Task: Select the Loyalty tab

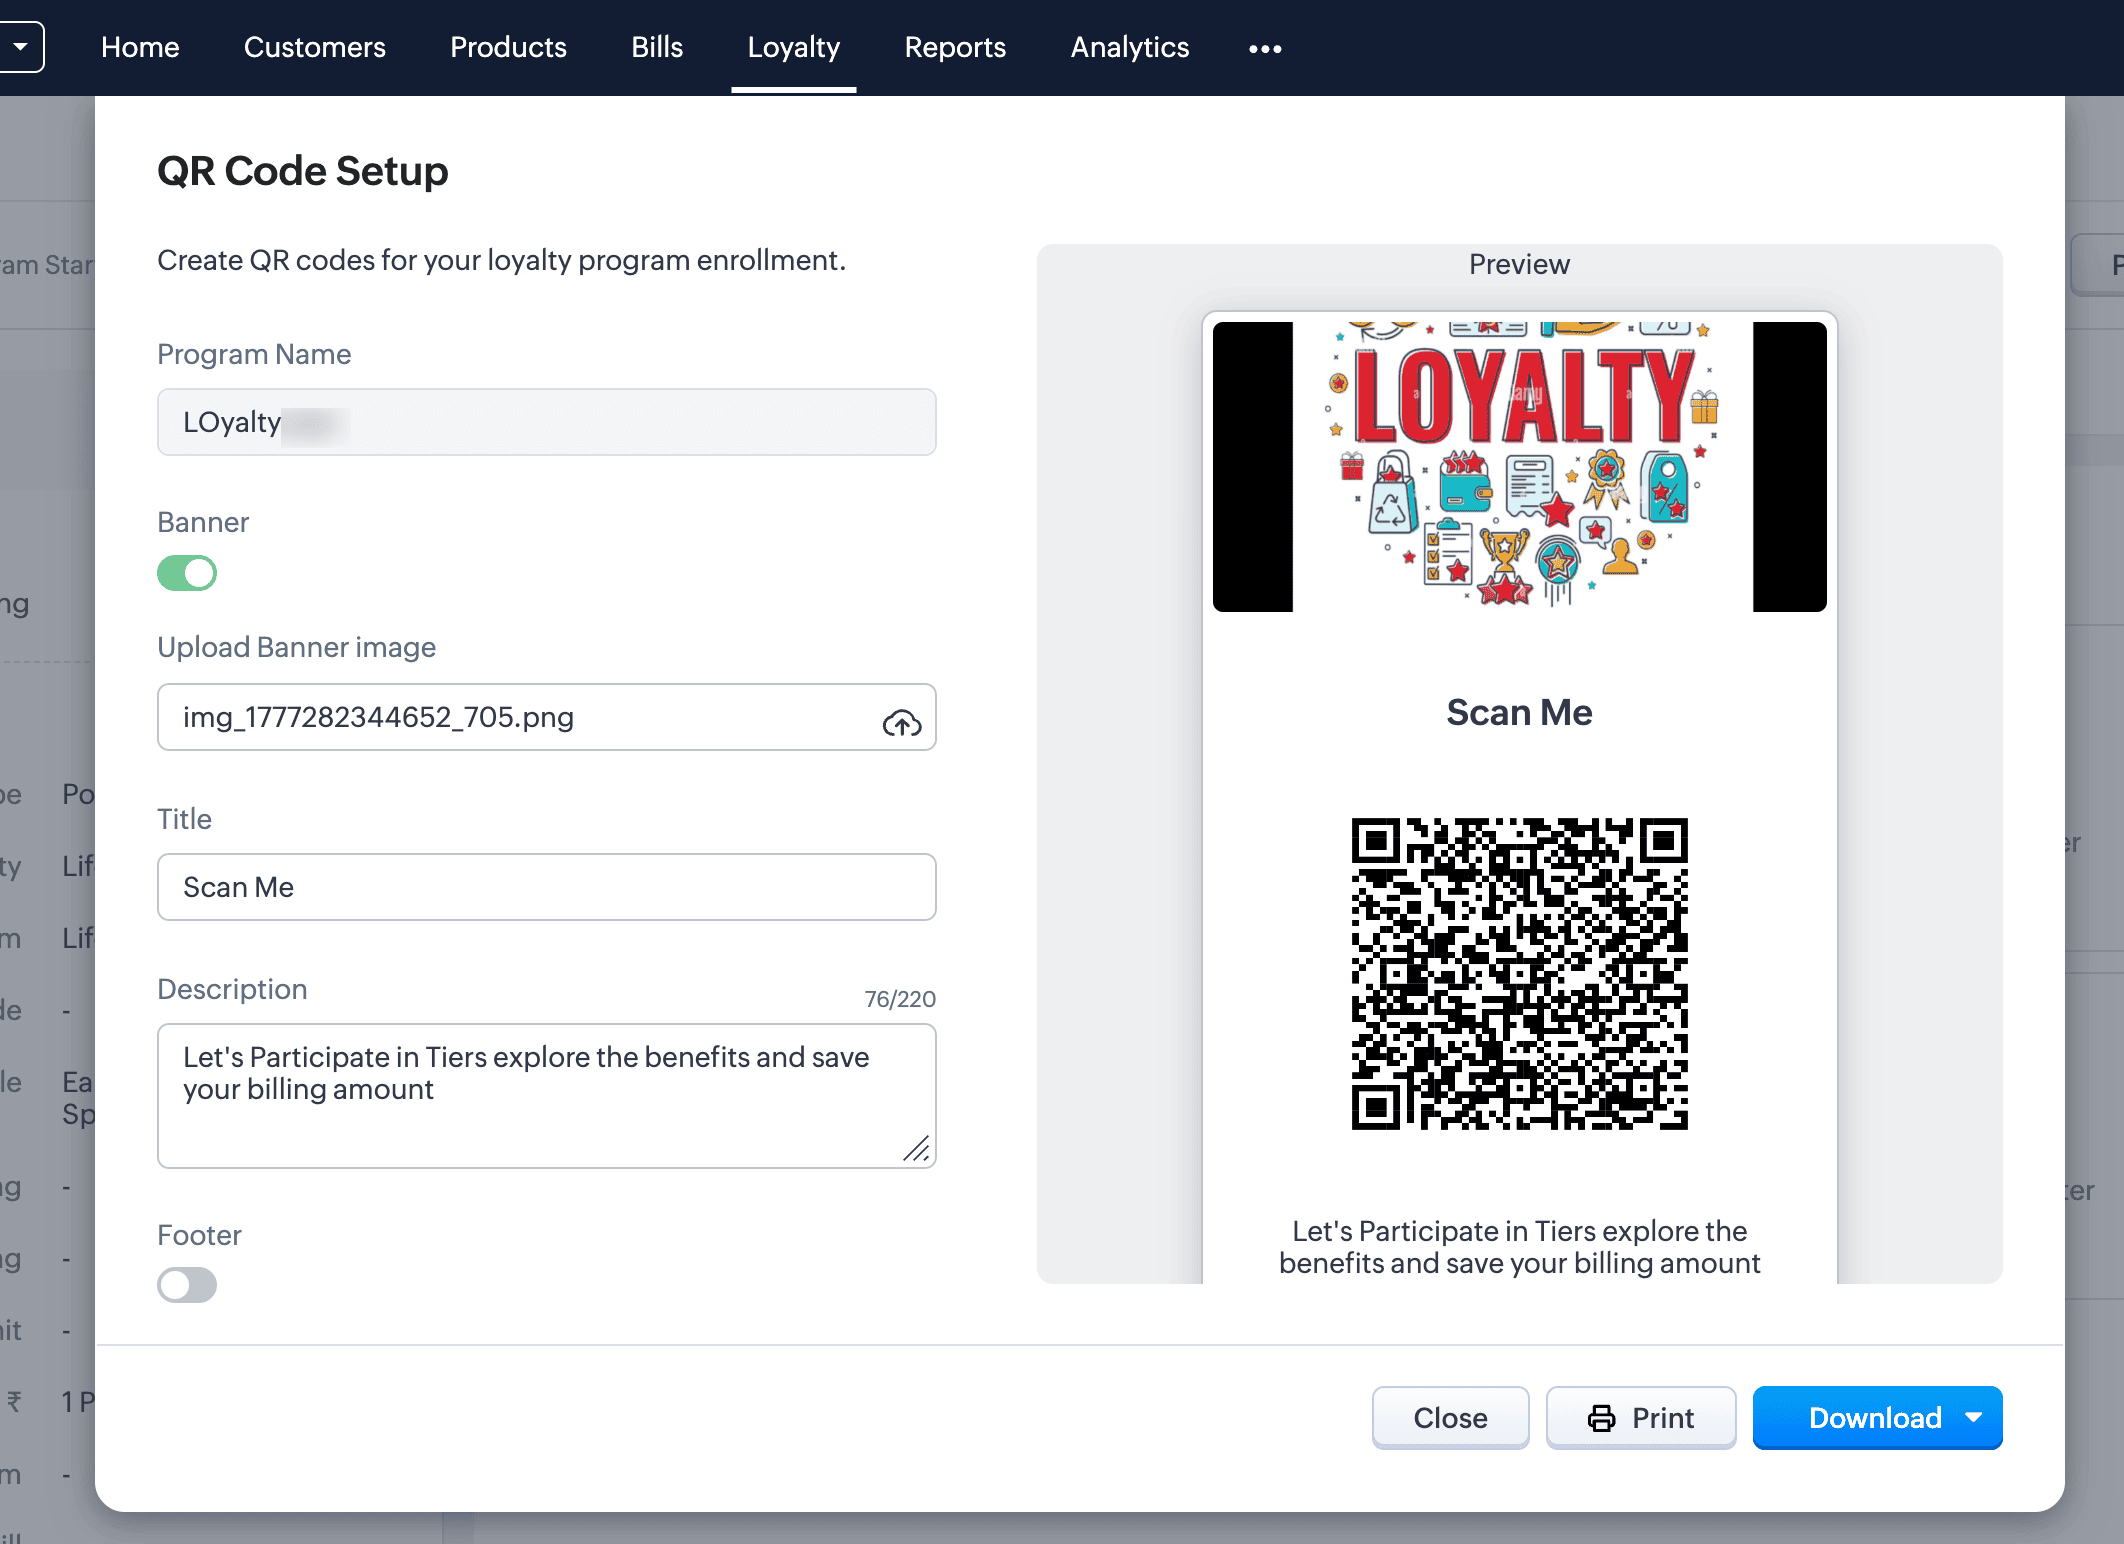Action: tap(794, 47)
